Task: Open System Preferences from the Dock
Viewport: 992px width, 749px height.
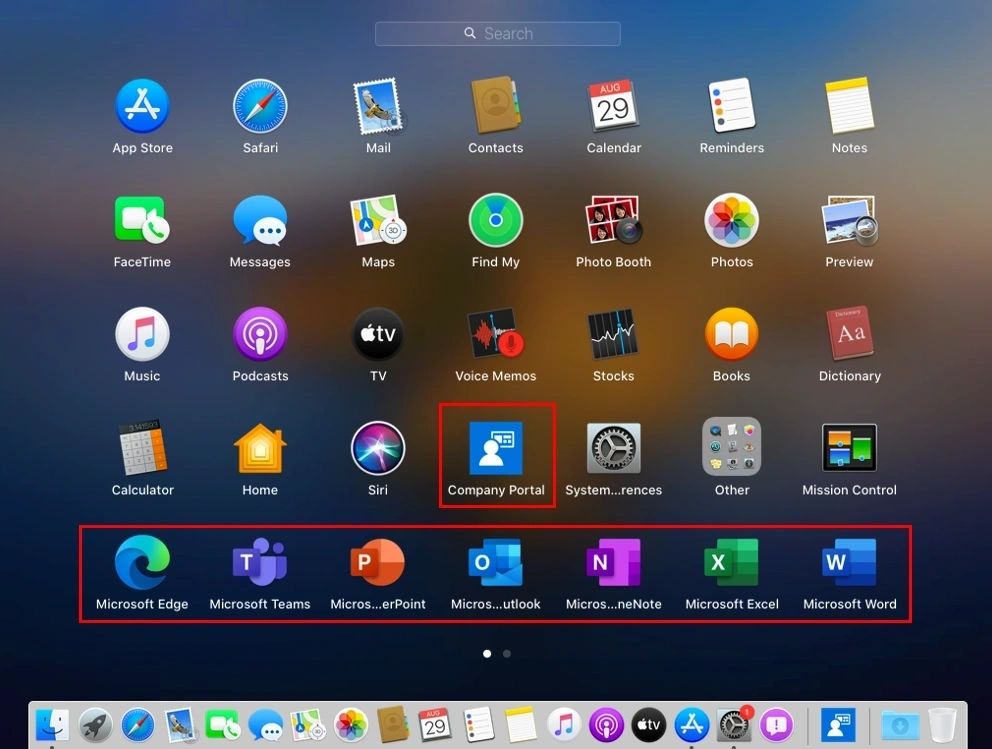Action: [x=734, y=725]
